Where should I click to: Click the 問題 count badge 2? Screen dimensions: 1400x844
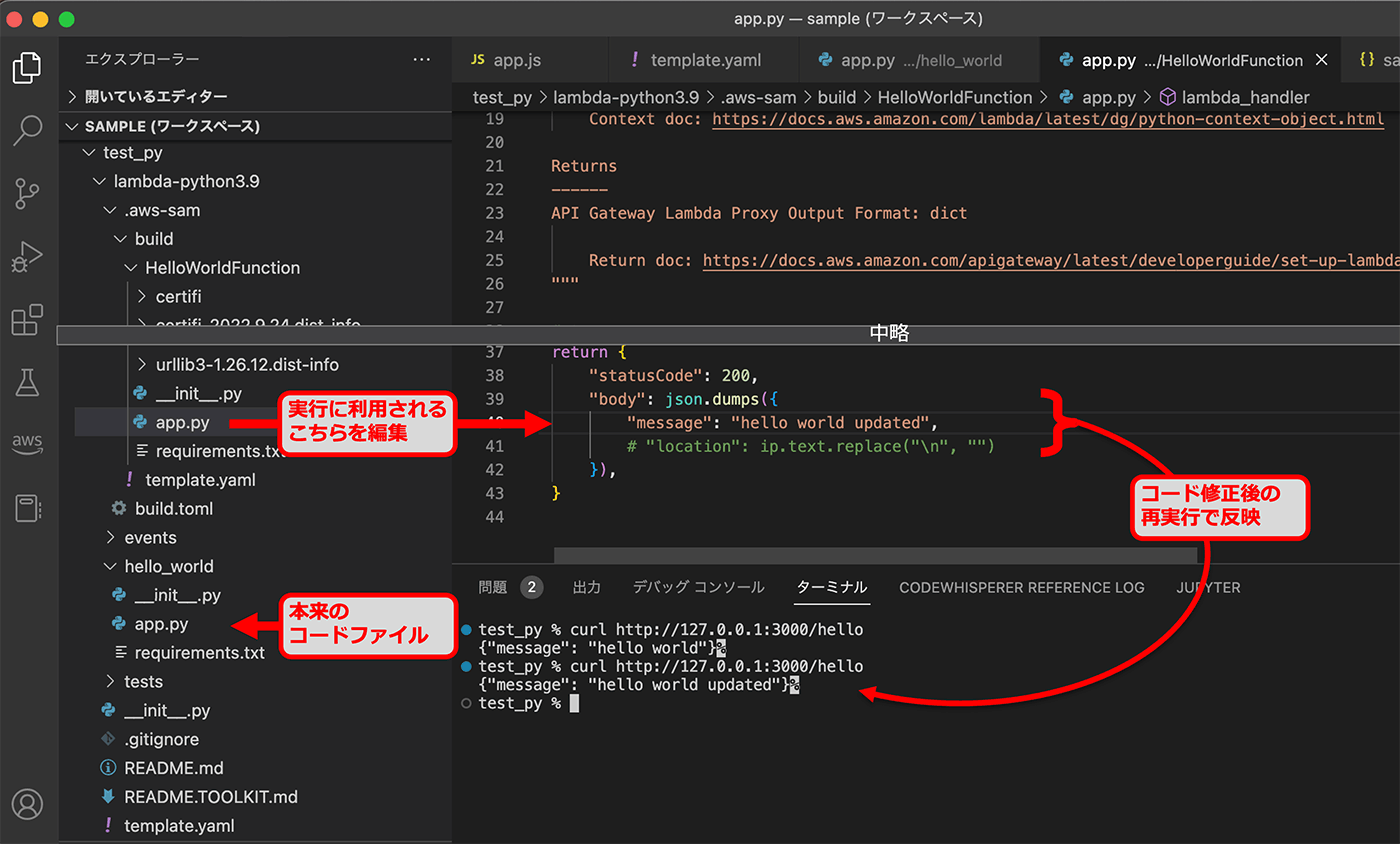click(532, 587)
